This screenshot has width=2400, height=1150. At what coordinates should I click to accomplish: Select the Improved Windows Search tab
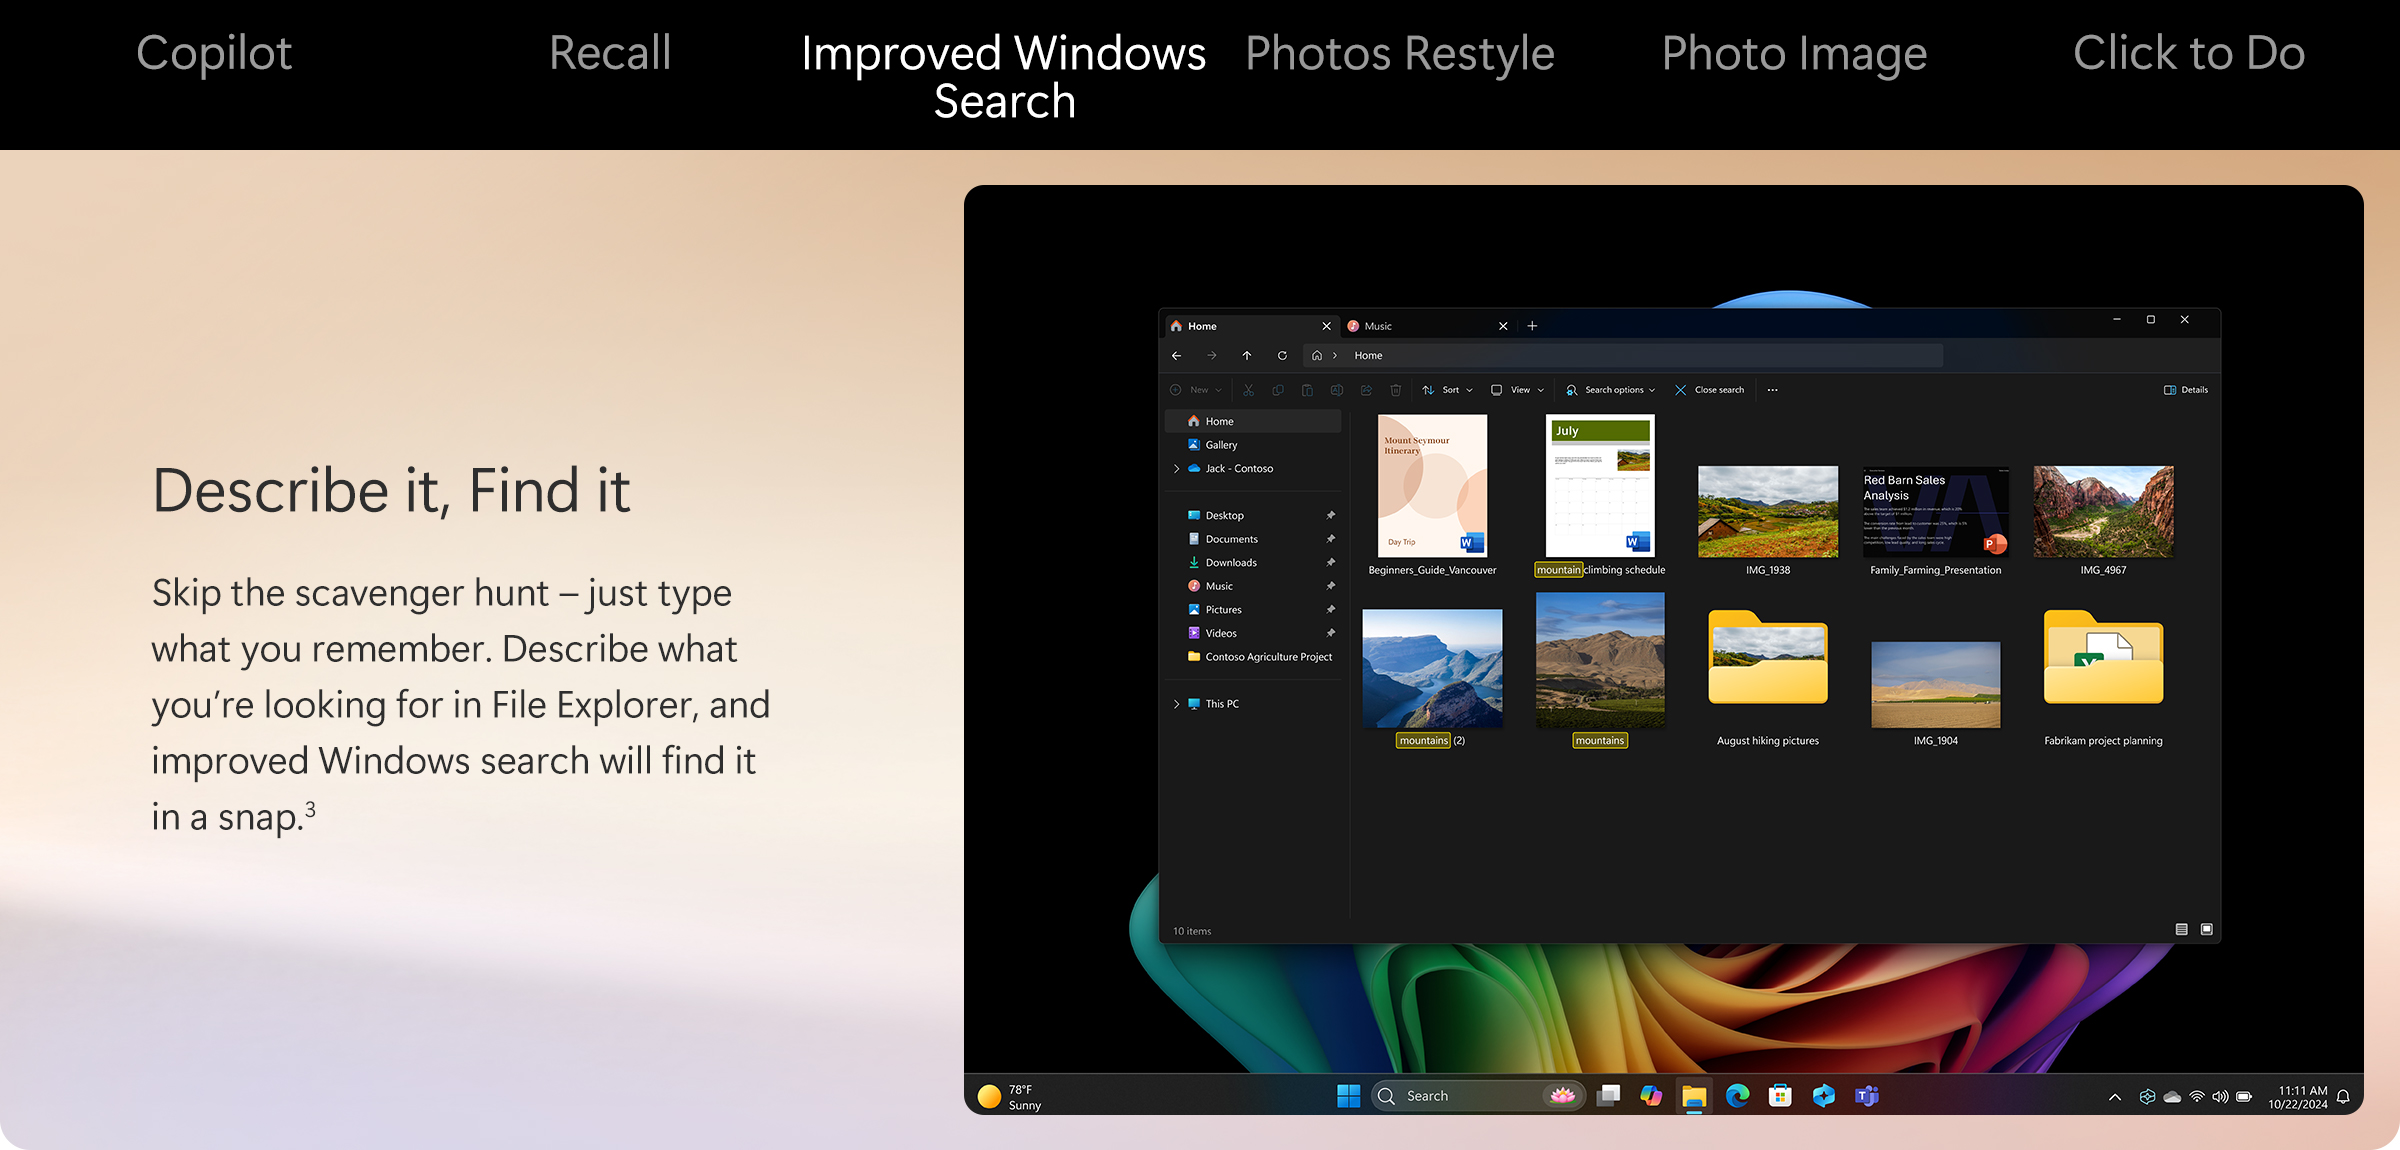[1004, 77]
